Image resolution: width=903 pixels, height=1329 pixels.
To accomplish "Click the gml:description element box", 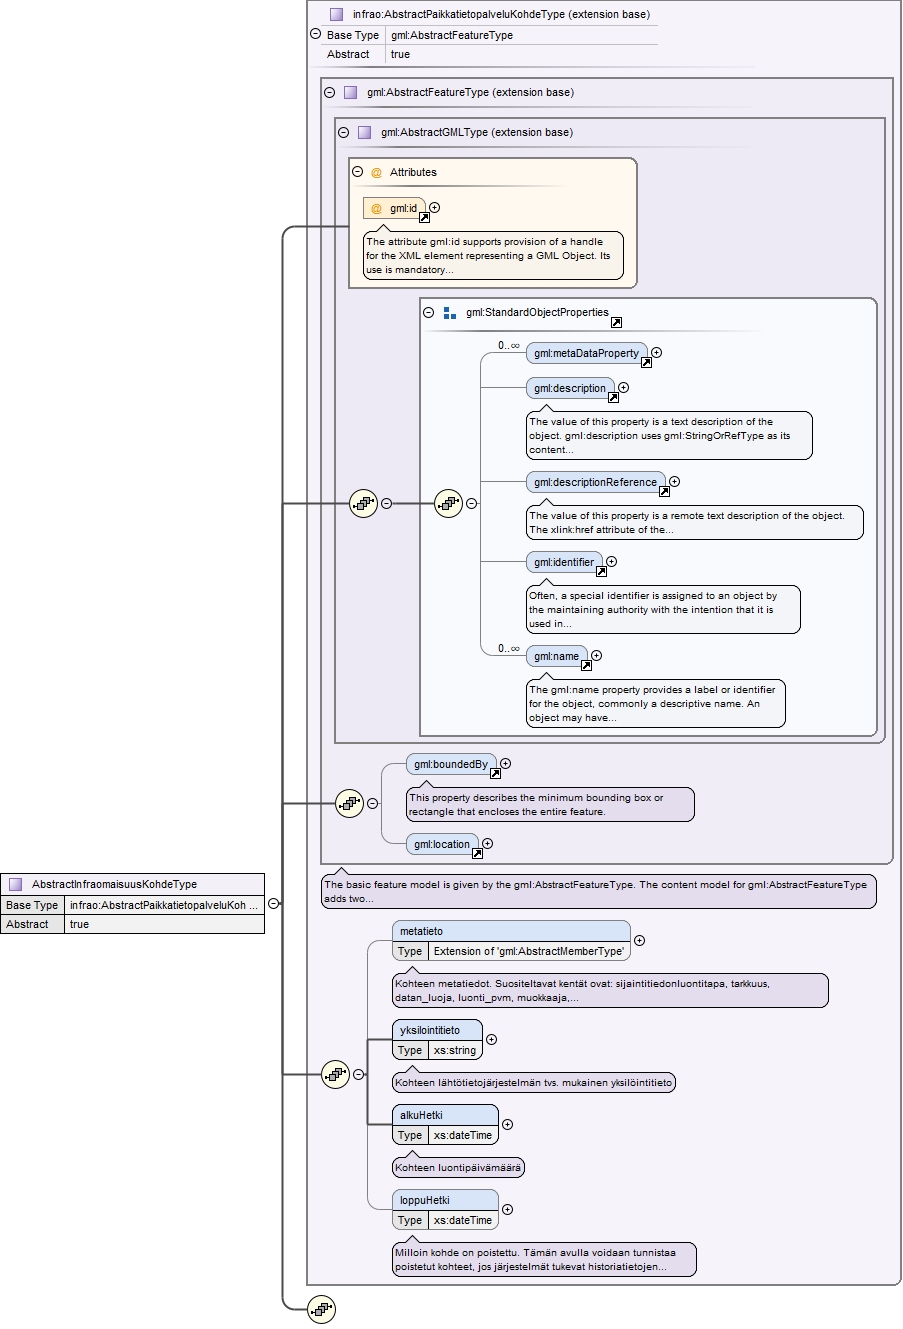I will coord(571,388).
